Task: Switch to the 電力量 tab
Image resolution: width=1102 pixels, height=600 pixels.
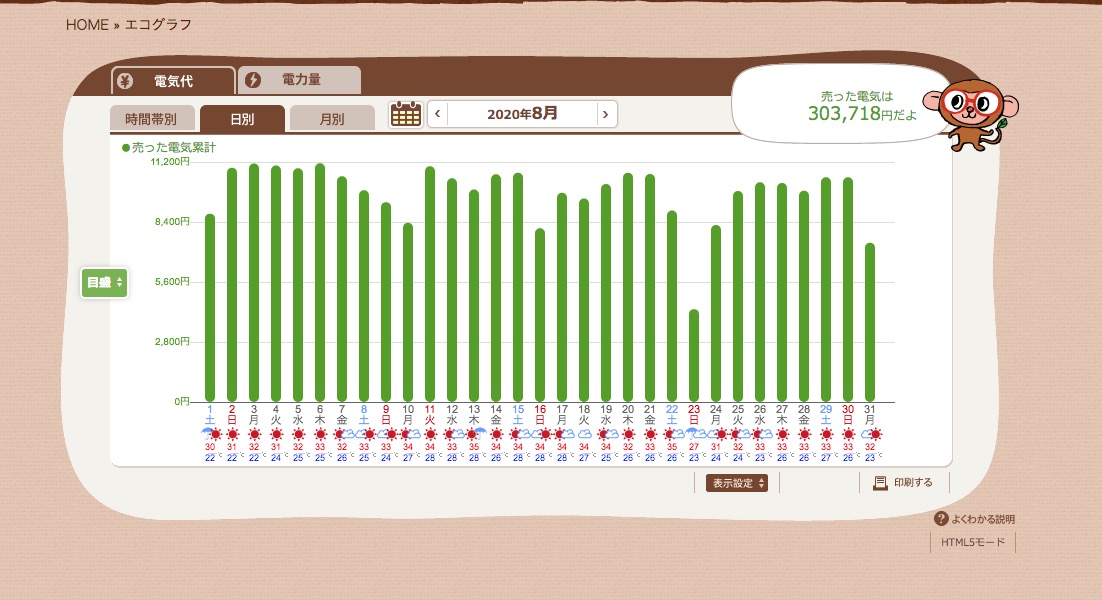Action: 300,80
